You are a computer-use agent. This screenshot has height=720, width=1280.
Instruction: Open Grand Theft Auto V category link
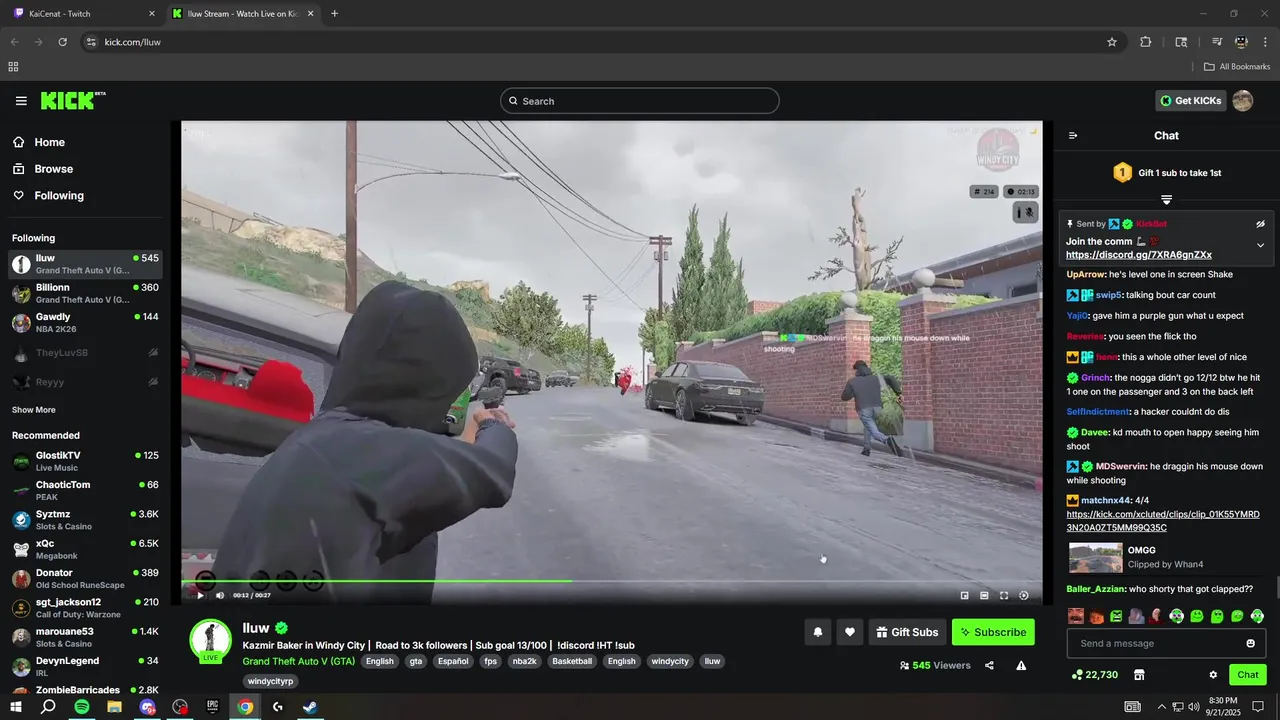click(299, 661)
